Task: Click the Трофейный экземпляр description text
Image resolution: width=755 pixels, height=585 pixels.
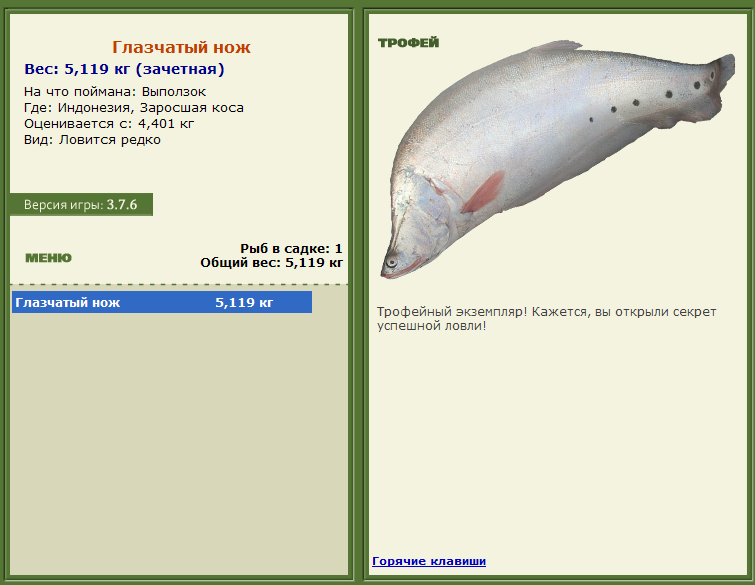Action: coord(547,318)
